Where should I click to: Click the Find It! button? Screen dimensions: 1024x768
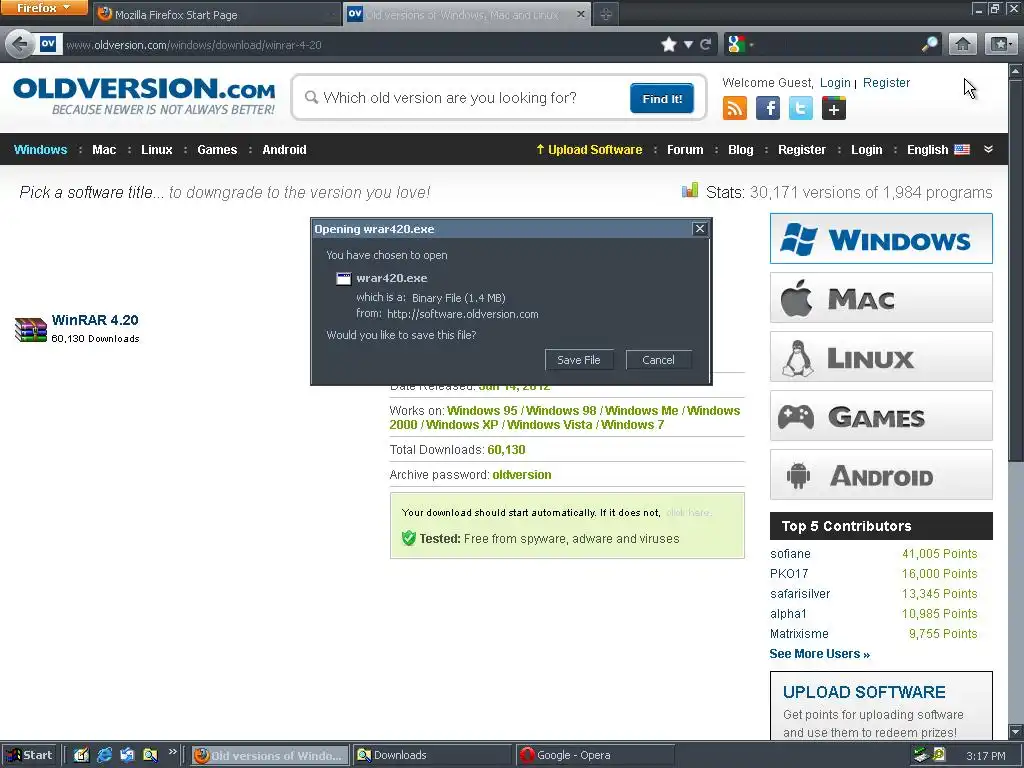(662, 99)
